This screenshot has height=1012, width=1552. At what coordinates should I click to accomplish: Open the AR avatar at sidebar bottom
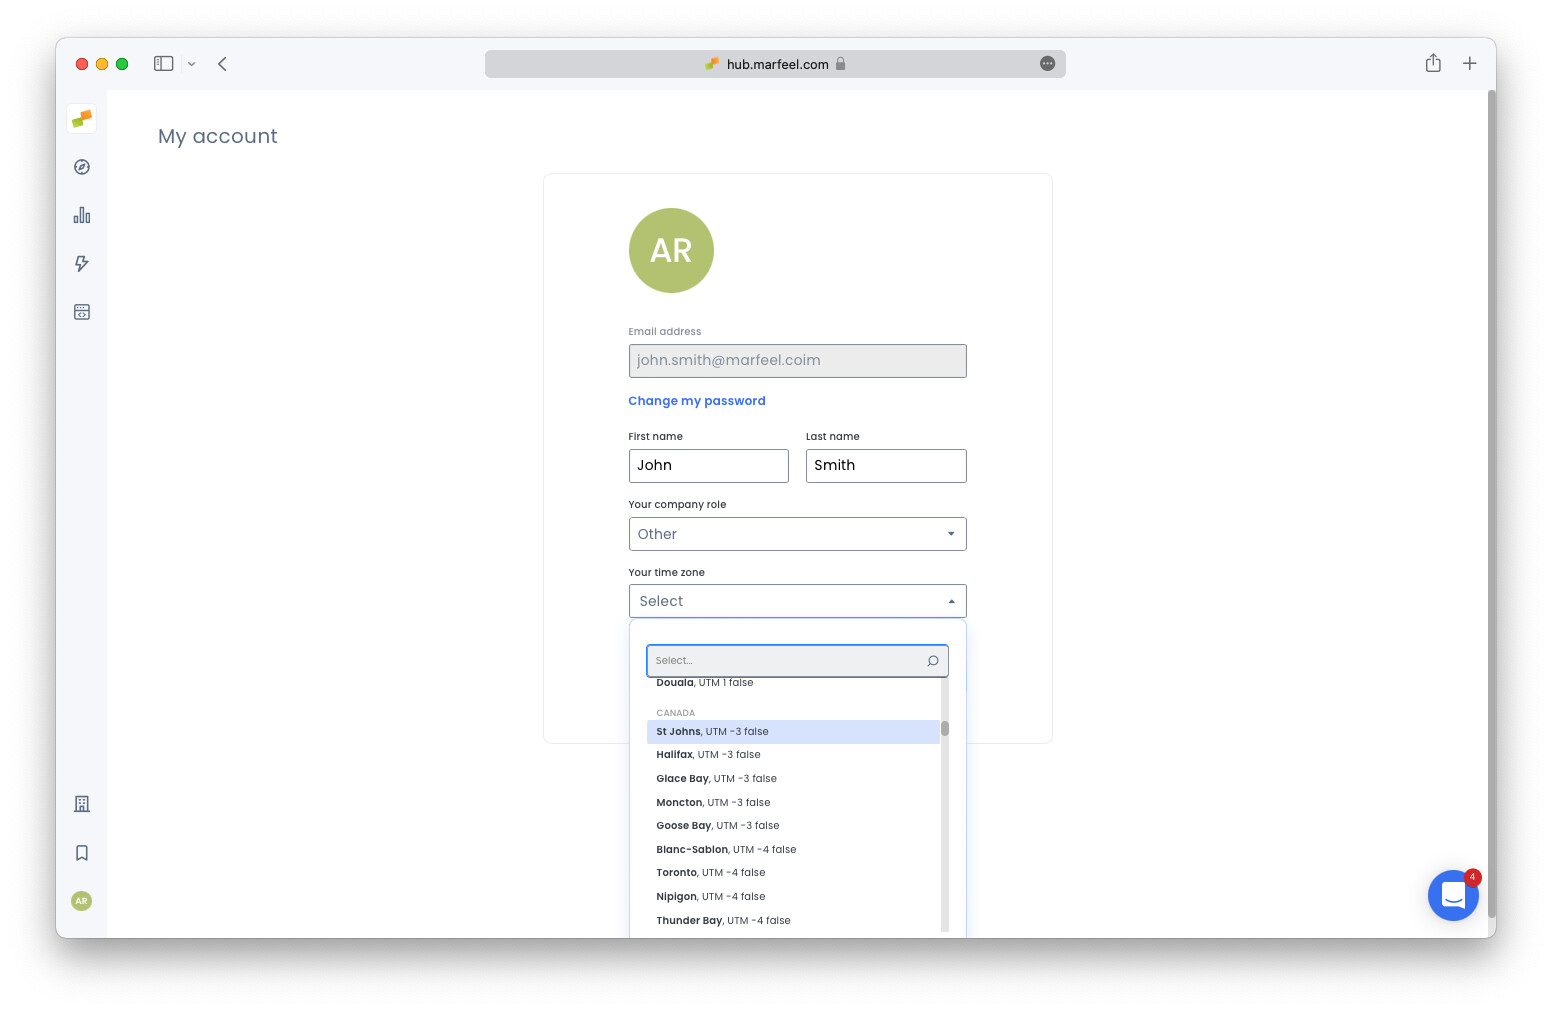(x=81, y=901)
